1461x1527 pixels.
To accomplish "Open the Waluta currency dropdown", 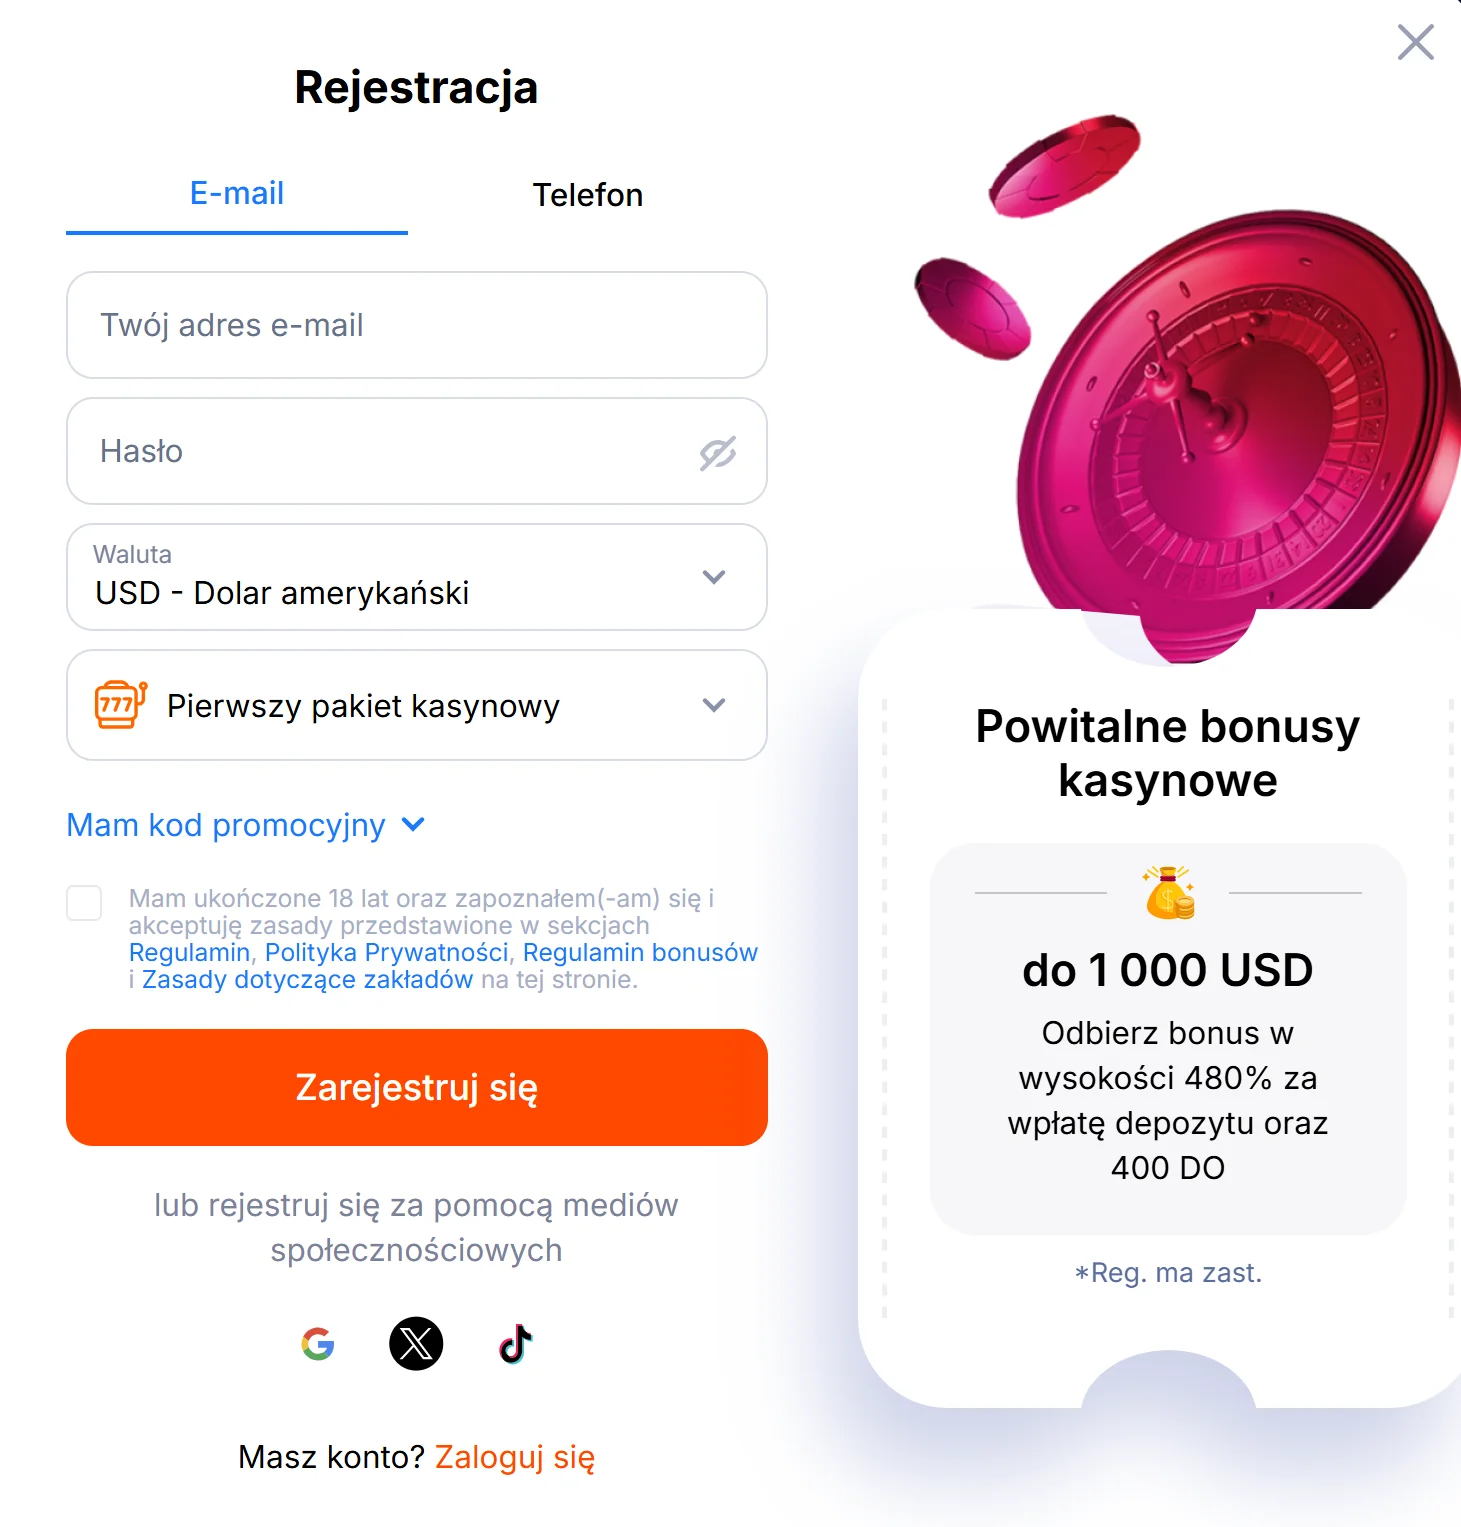I will pos(417,577).
